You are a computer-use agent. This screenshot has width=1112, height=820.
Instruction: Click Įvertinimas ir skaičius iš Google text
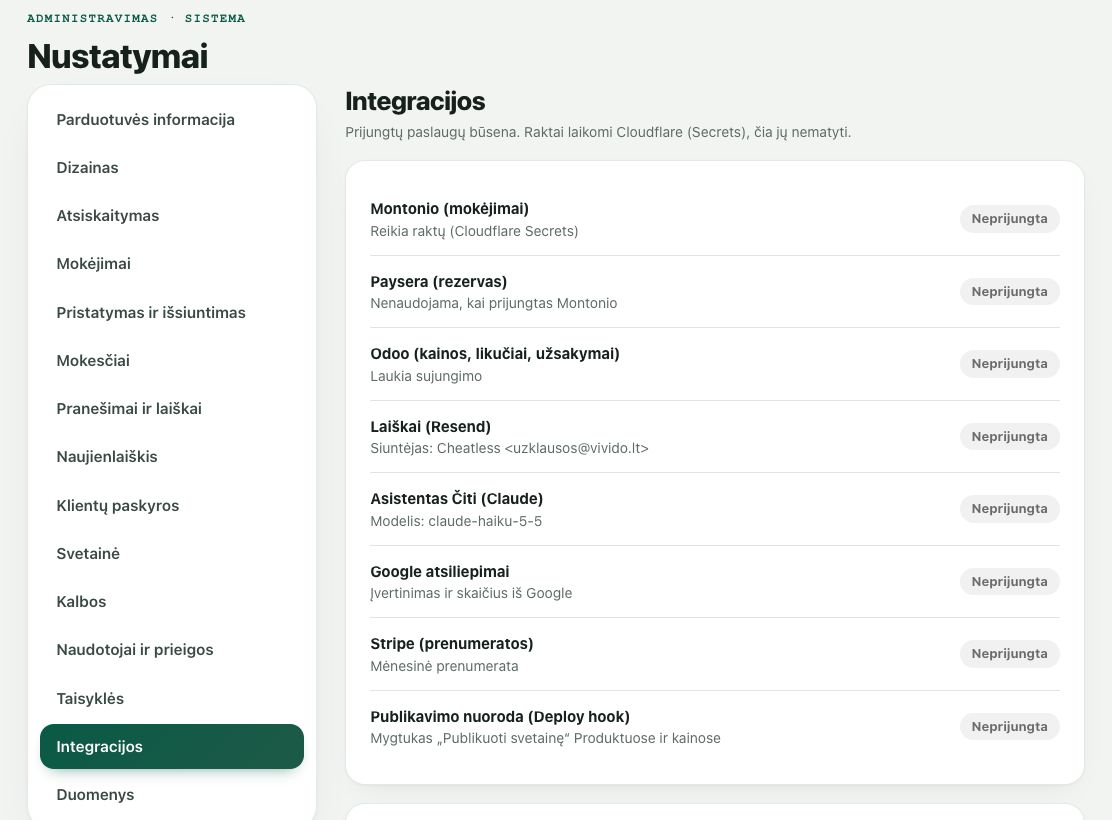[471, 594]
